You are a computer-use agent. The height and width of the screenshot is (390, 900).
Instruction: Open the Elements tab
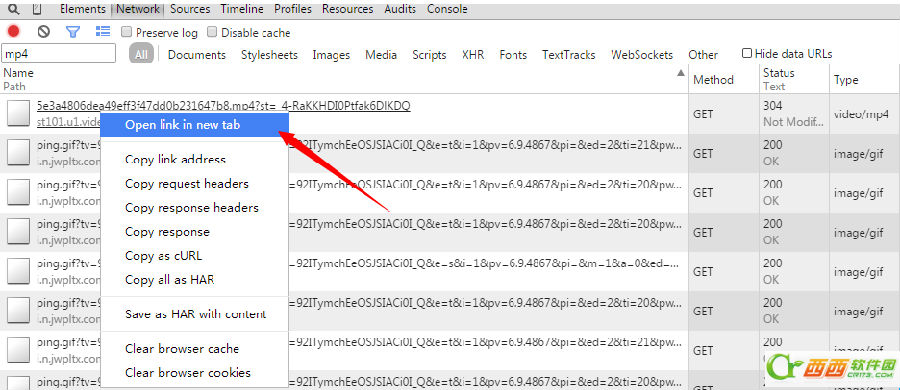click(x=83, y=9)
